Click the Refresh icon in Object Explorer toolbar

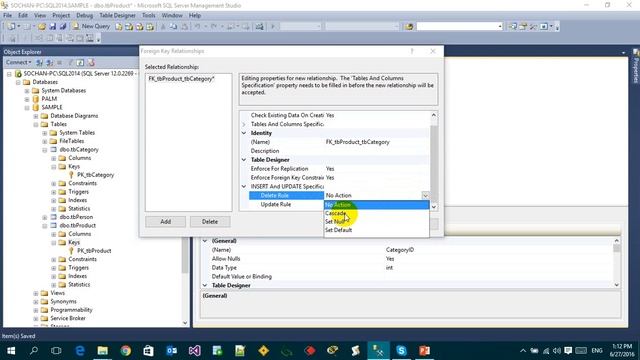click(x=80, y=62)
